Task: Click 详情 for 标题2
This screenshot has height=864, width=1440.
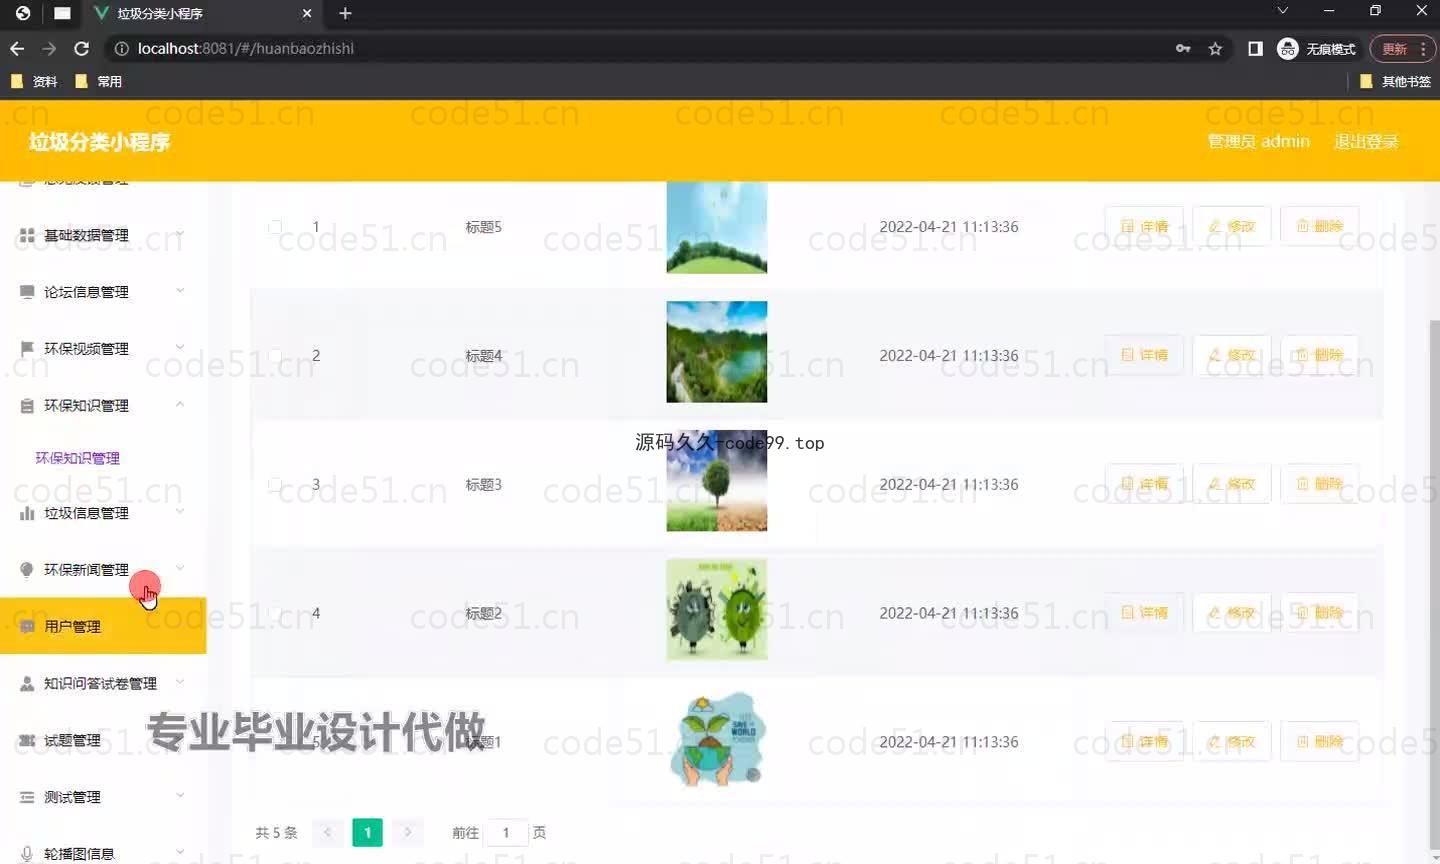Action: click(1144, 613)
